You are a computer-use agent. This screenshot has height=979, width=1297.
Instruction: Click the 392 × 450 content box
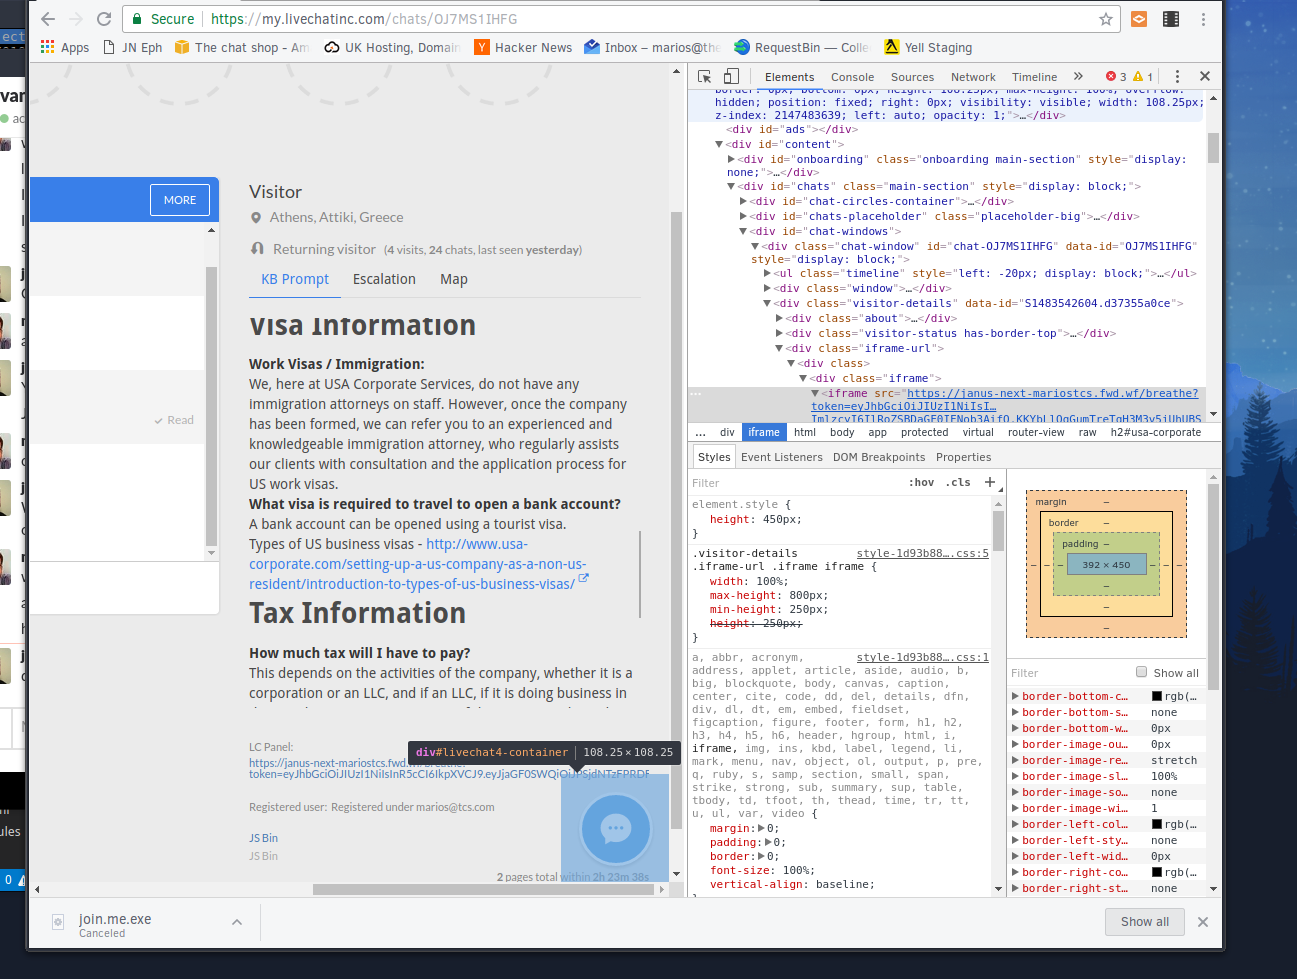click(x=1106, y=565)
